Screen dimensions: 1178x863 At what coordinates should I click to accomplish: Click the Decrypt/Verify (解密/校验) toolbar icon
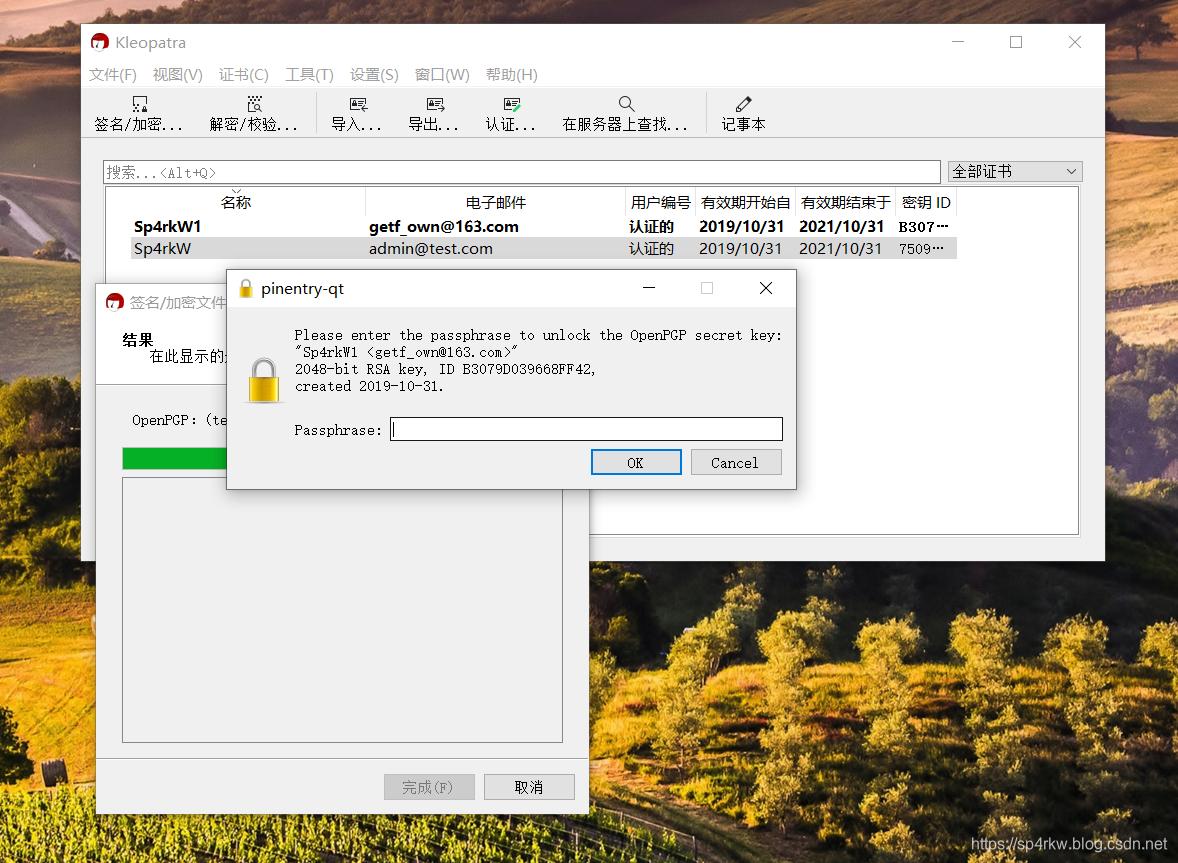254,105
